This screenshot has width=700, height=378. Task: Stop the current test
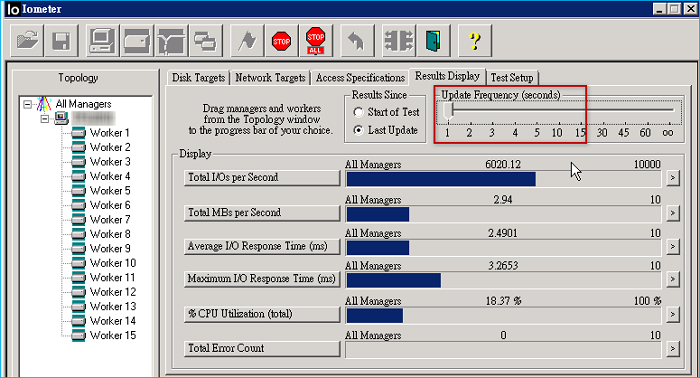click(281, 41)
